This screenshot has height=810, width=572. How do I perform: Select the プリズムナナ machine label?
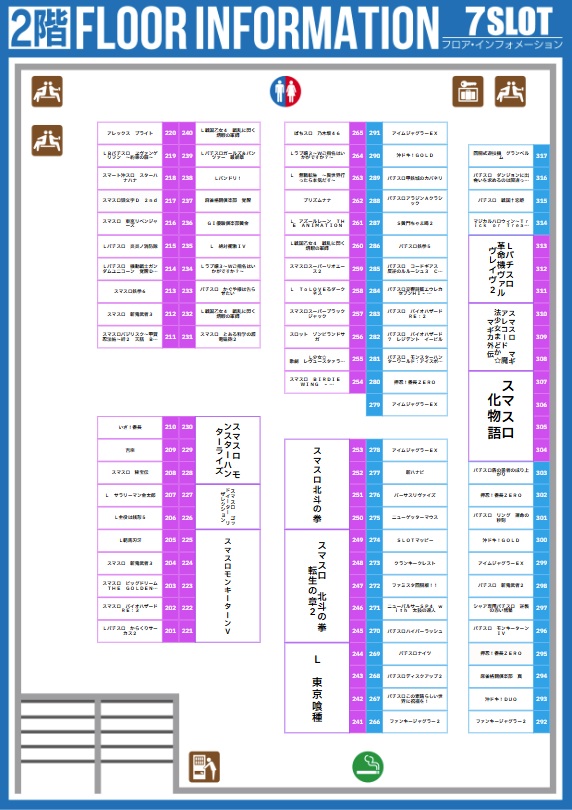click(317, 200)
